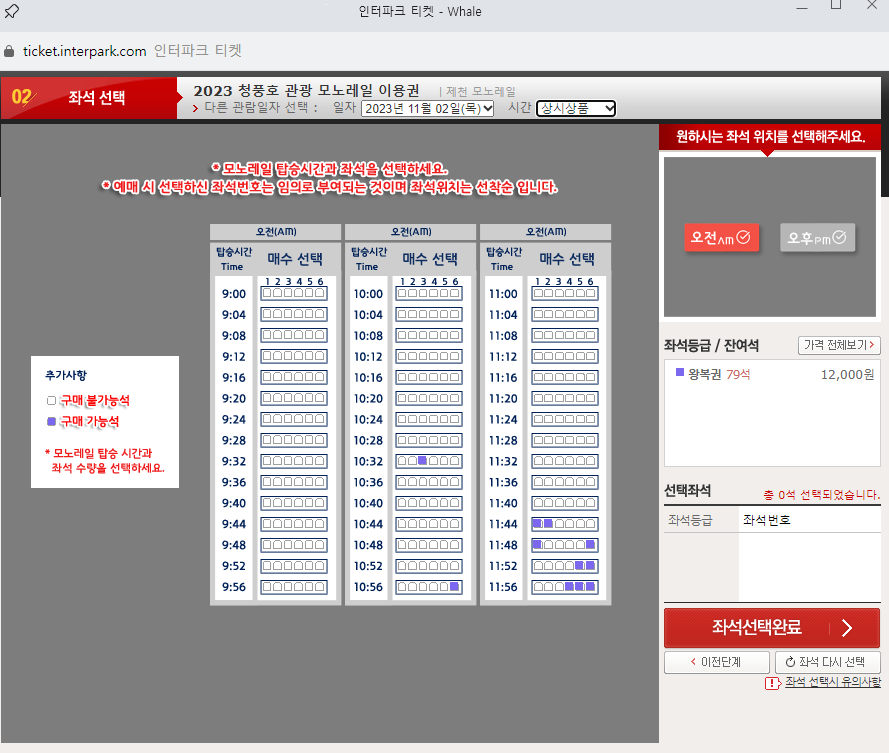Click the padlock site security icon

pyautogui.click(x=9, y=51)
